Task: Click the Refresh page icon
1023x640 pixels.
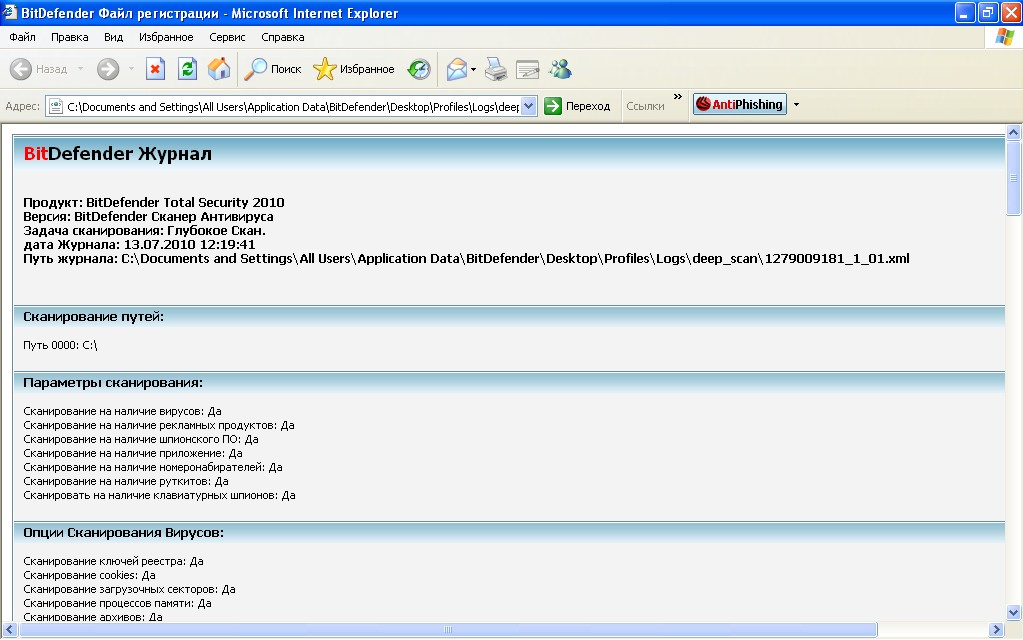Action: pos(187,69)
